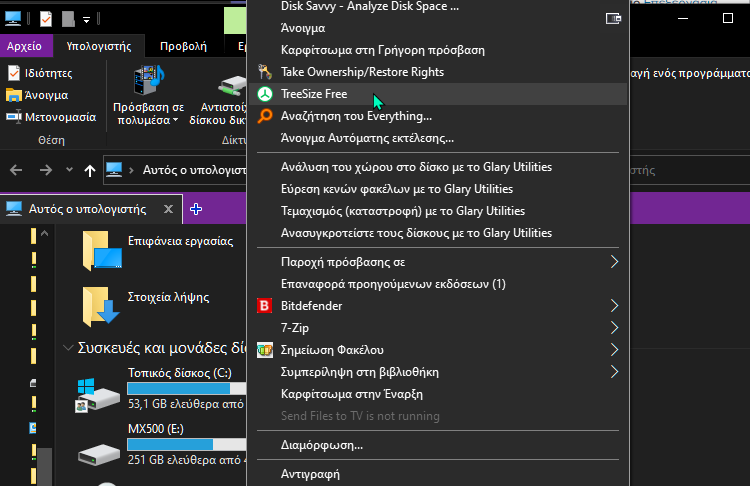Click the Everything search magnifier icon
The width and height of the screenshot is (750, 486).
tap(265, 116)
